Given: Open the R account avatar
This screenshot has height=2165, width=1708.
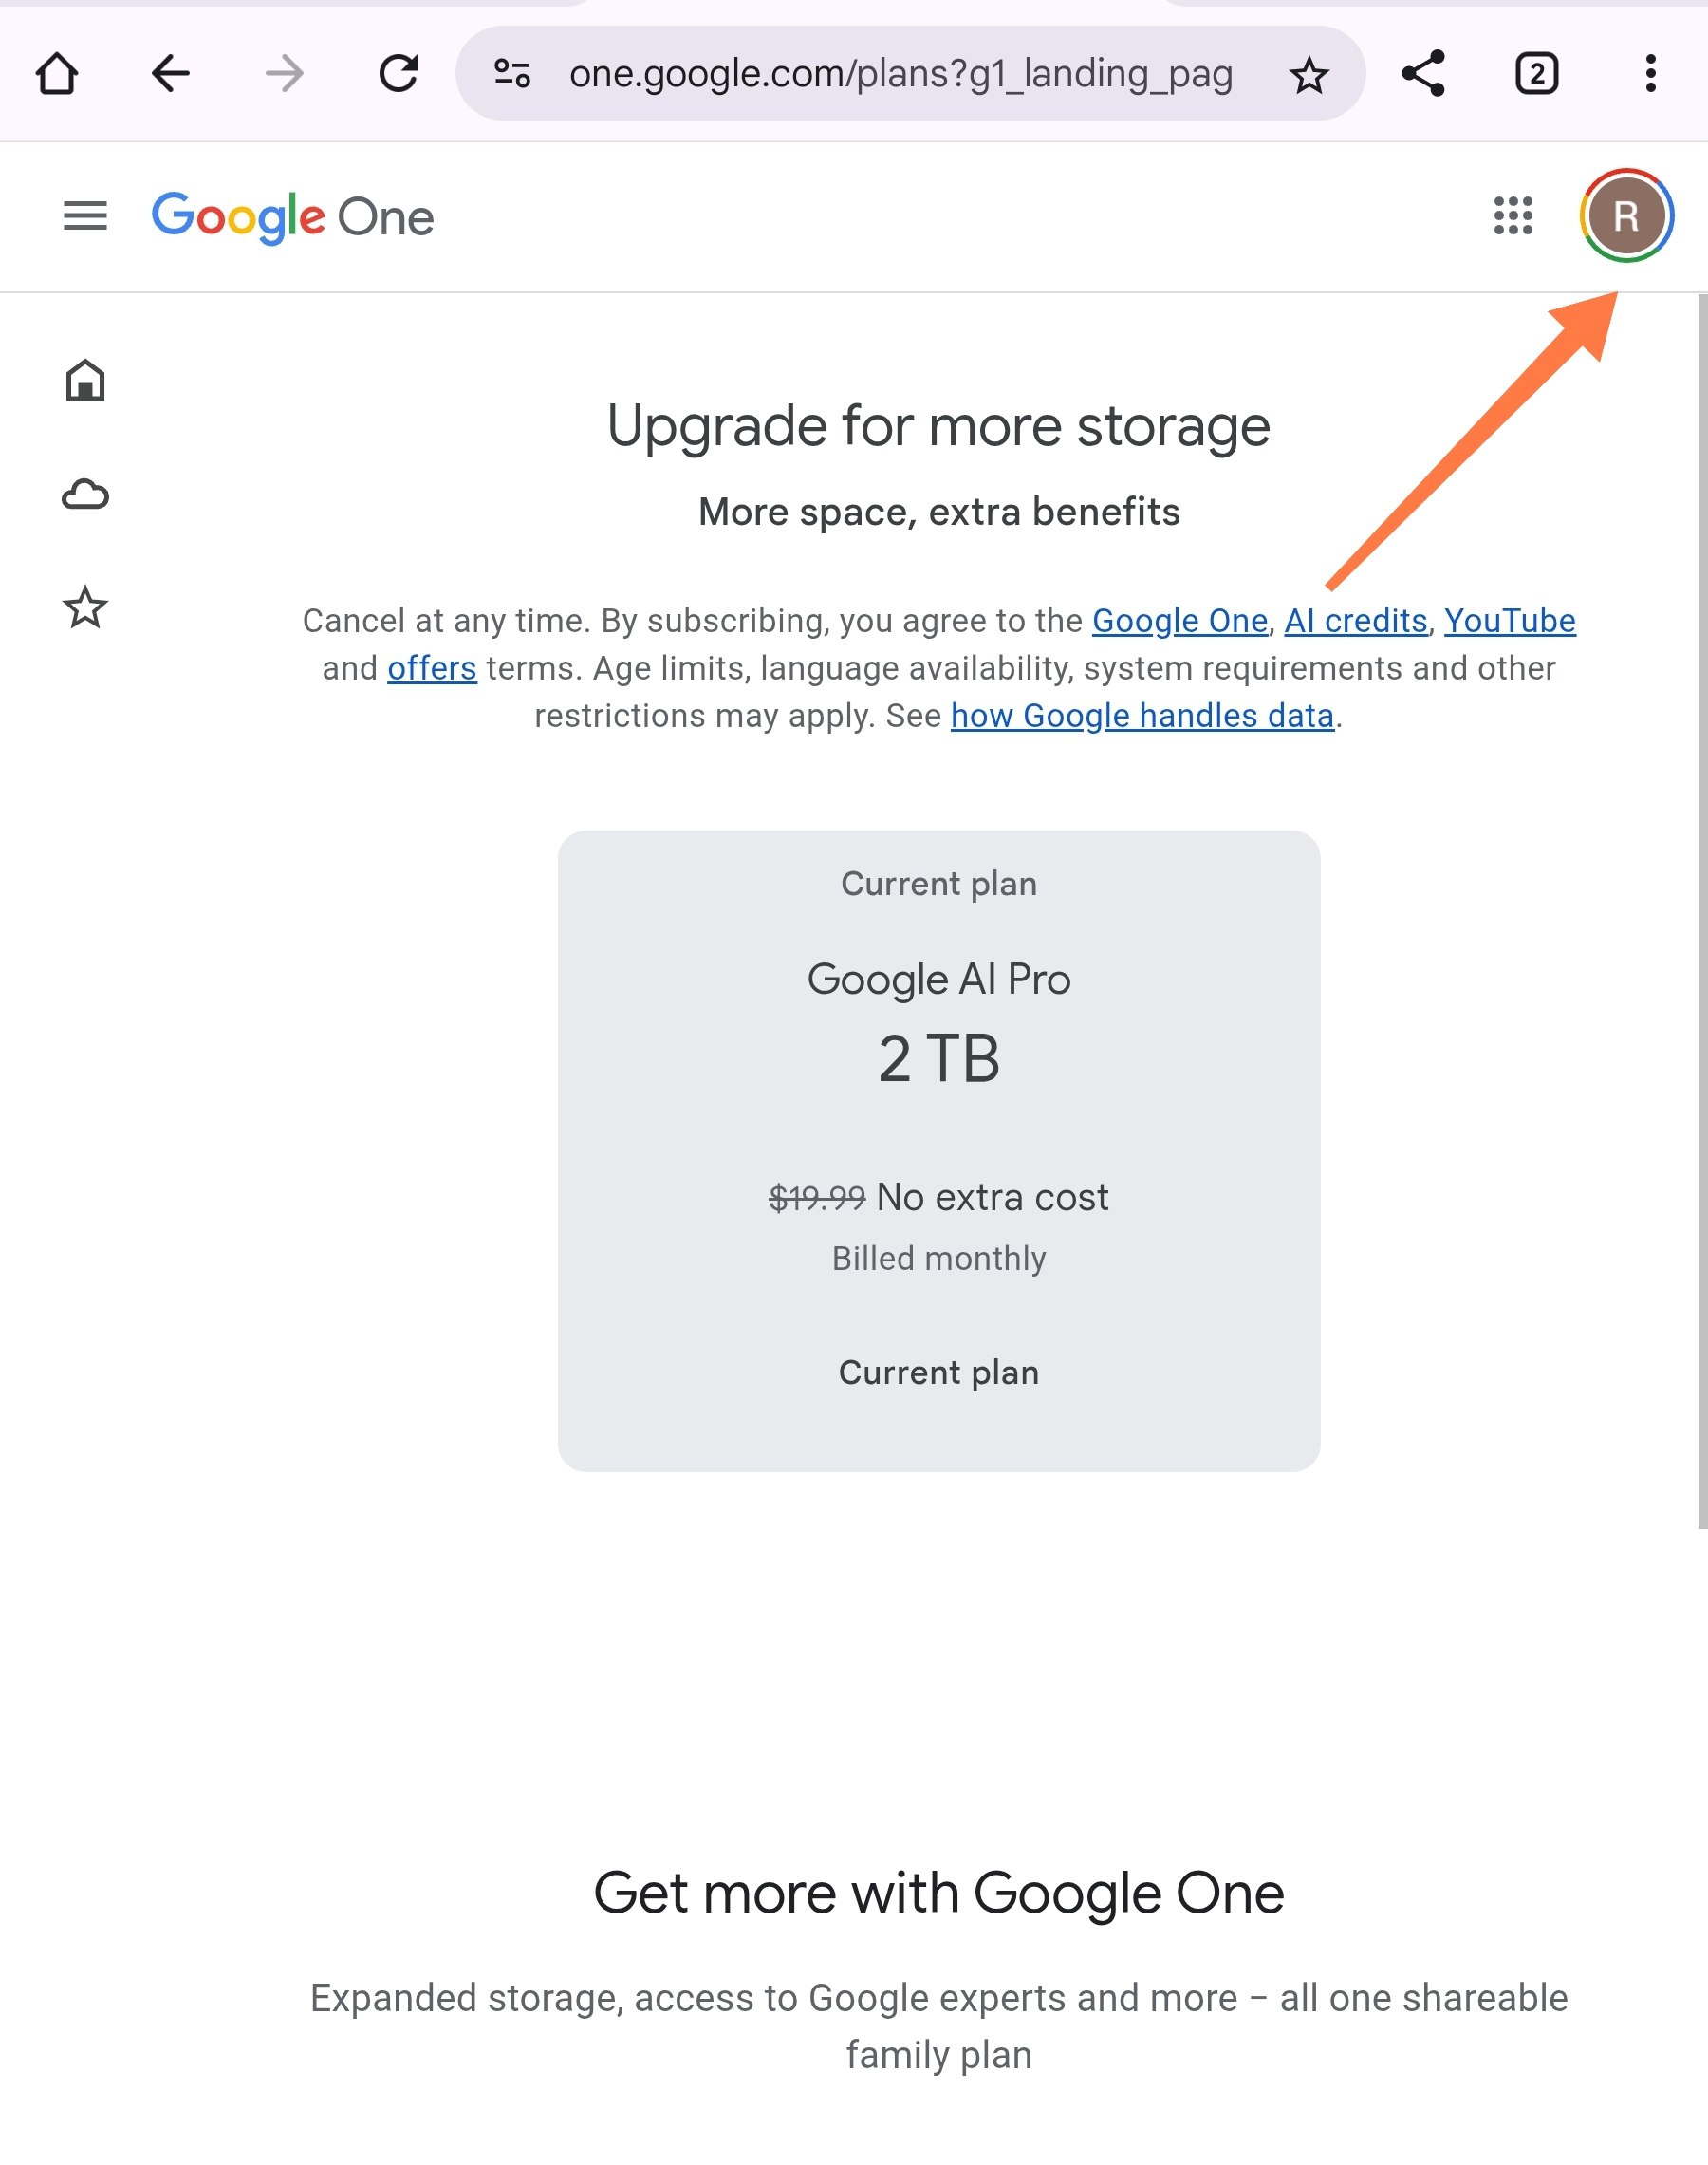Looking at the screenshot, I should 1627,216.
